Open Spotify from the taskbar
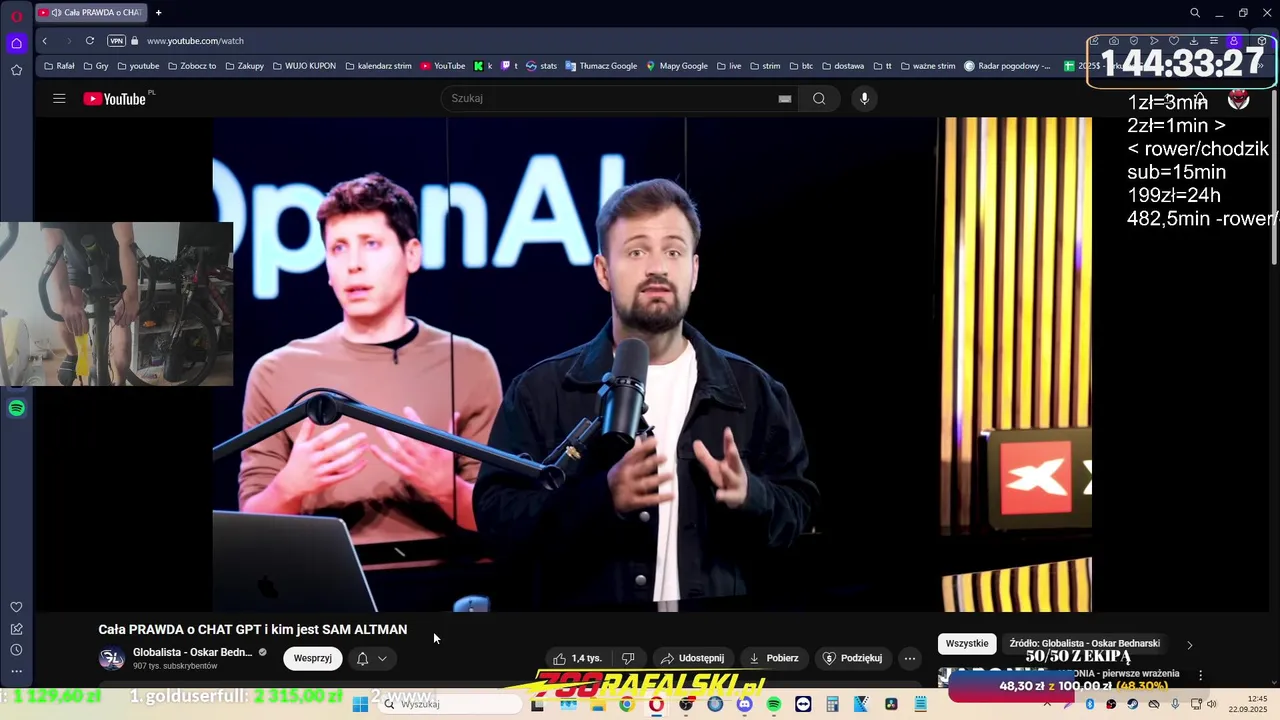The width and height of the screenshot is (1280, 720). point(774,704)
